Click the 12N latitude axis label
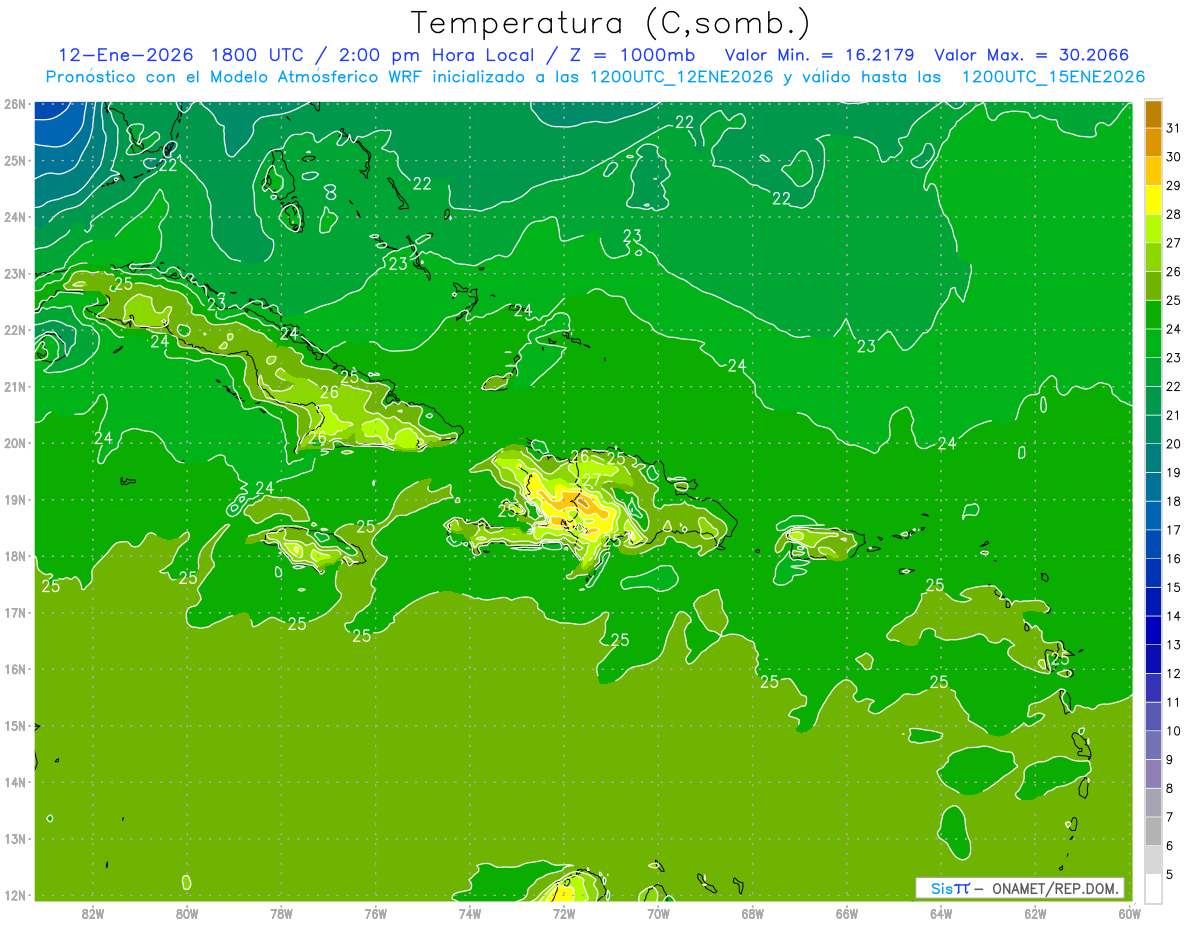 14,895
